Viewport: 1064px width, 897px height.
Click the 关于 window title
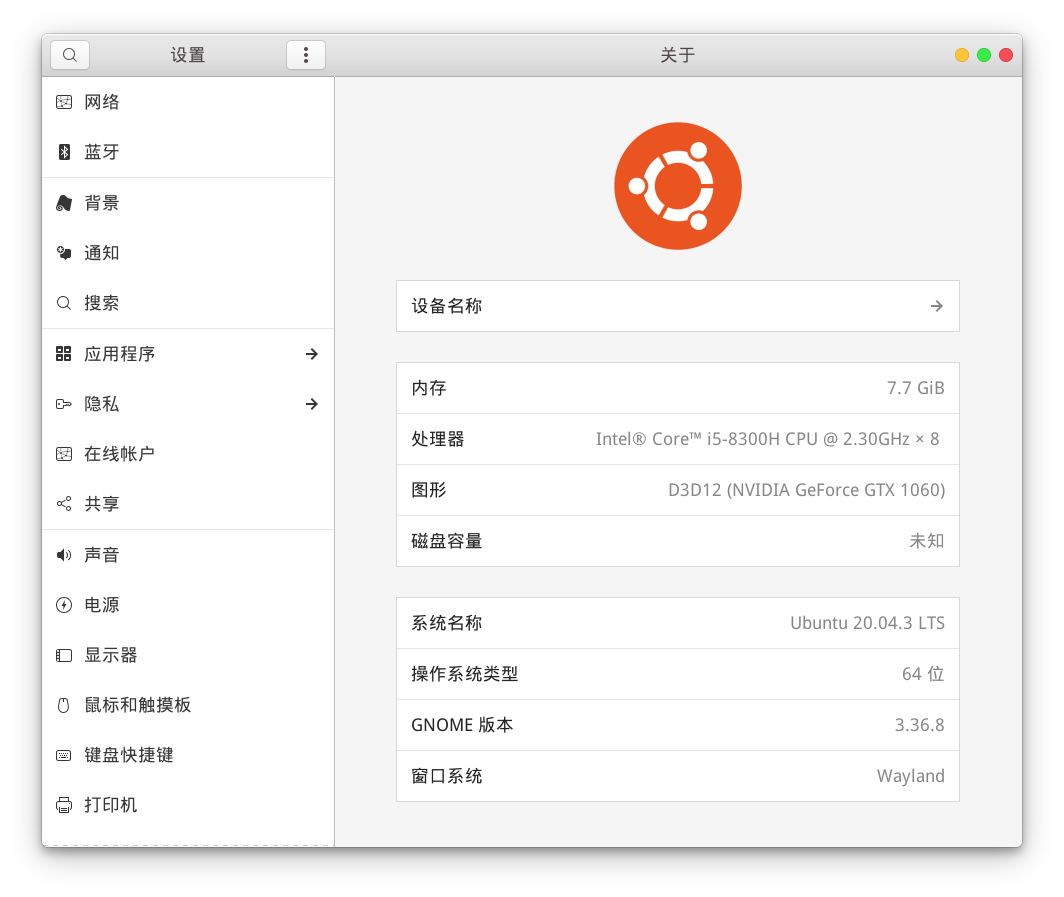click(678, 55)
